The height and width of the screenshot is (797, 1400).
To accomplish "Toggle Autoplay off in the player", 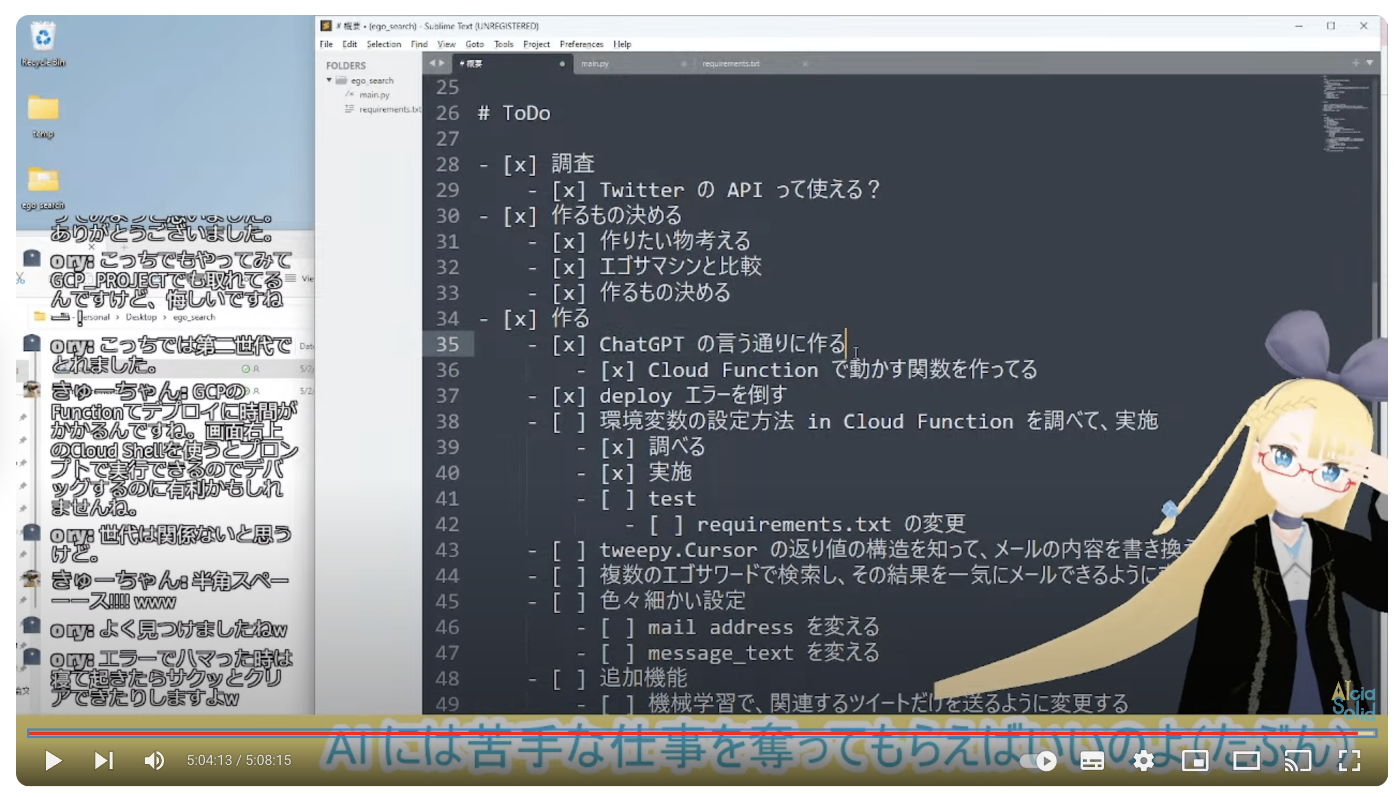I will click(1038, 760).
